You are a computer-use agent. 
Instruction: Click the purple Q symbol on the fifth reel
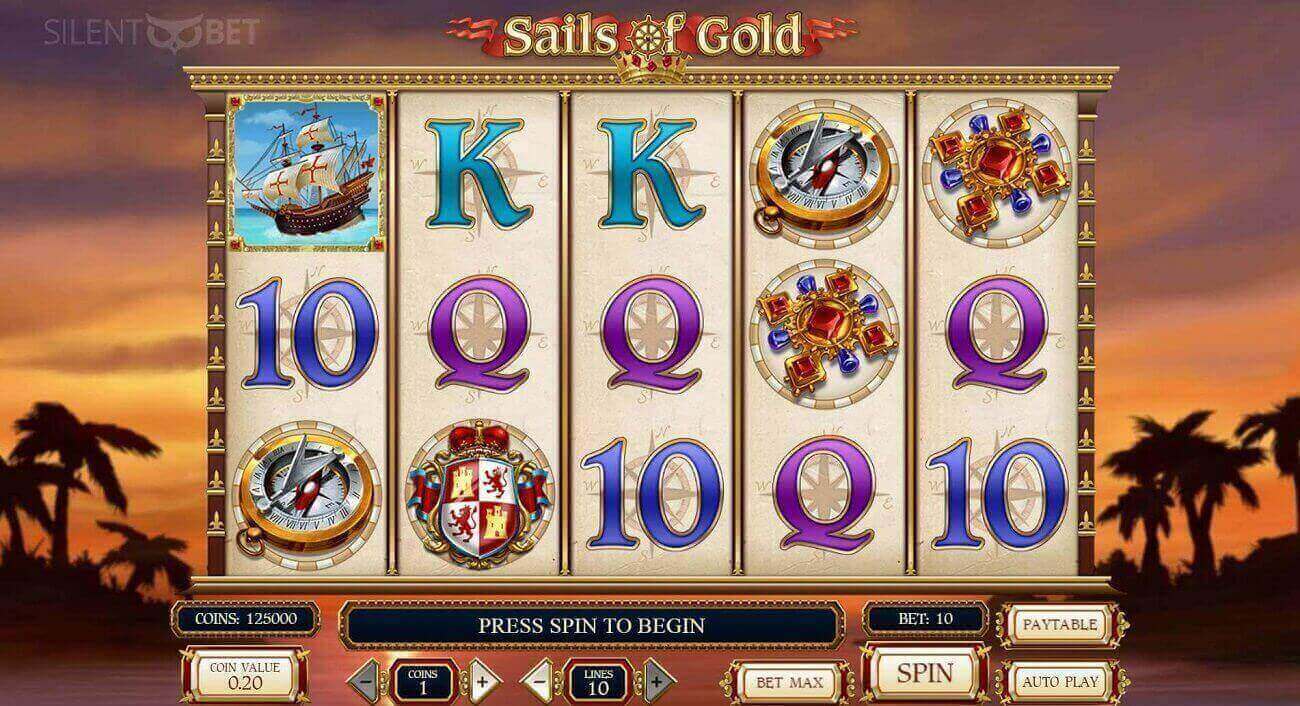point(995,333)
